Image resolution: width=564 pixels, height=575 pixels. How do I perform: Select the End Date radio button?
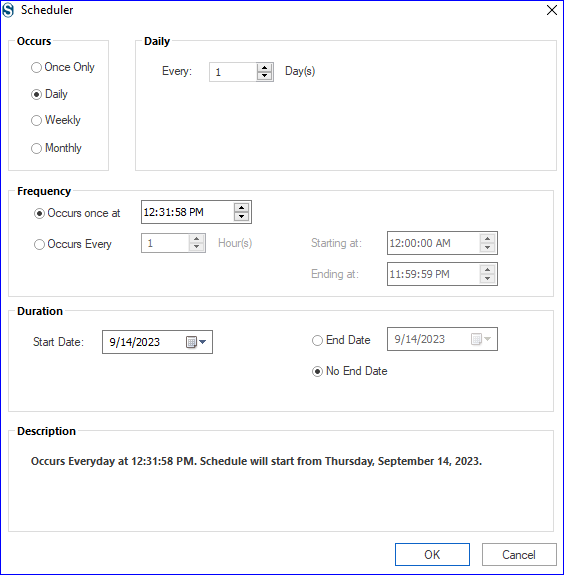(341, 340)
